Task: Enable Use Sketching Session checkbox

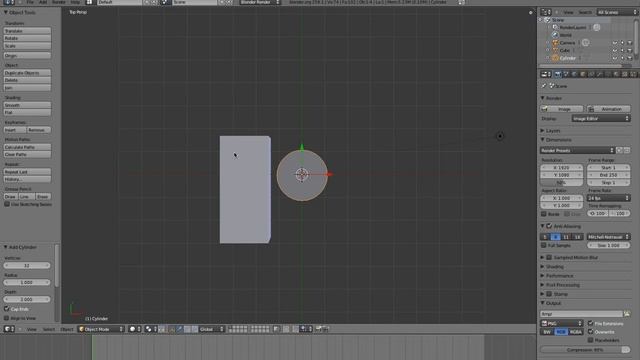Action: (x=7, y=204)
